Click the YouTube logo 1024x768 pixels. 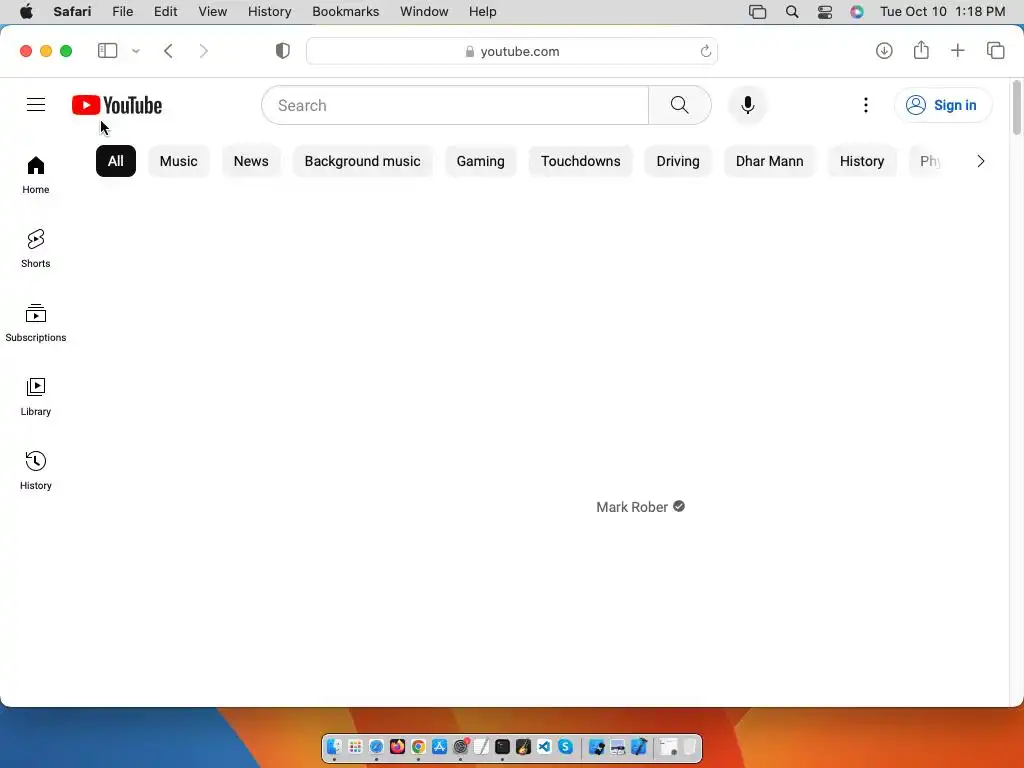tap(117, 105)
